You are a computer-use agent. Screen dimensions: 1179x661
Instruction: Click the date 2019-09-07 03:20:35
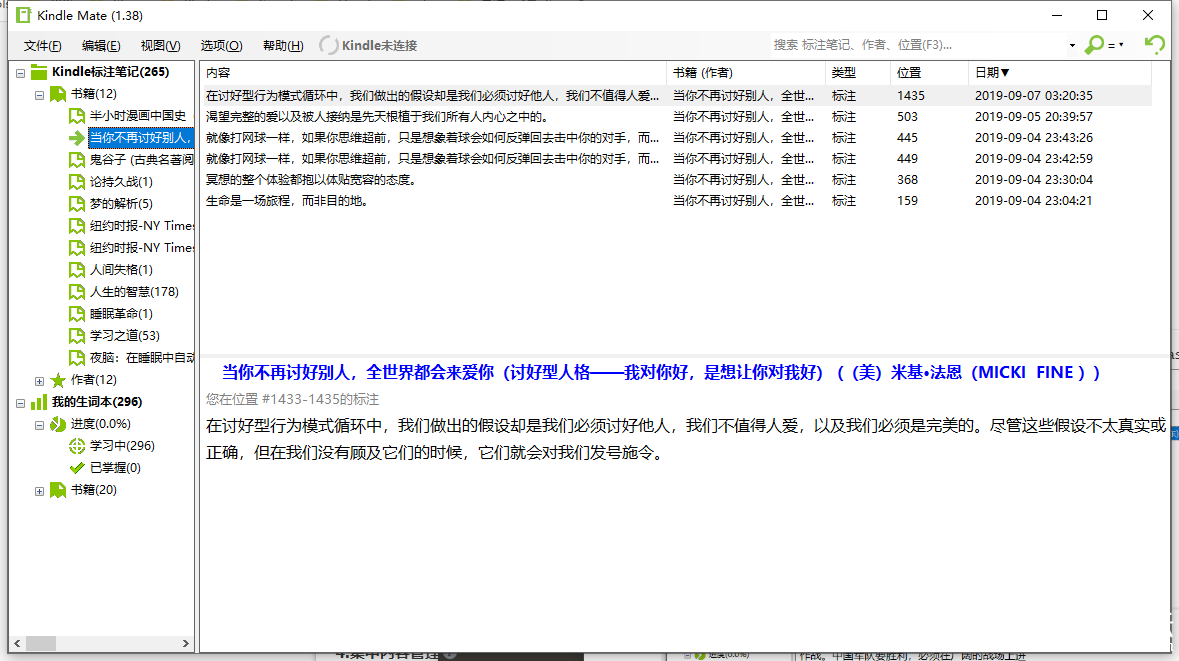tap(1033, 96)
